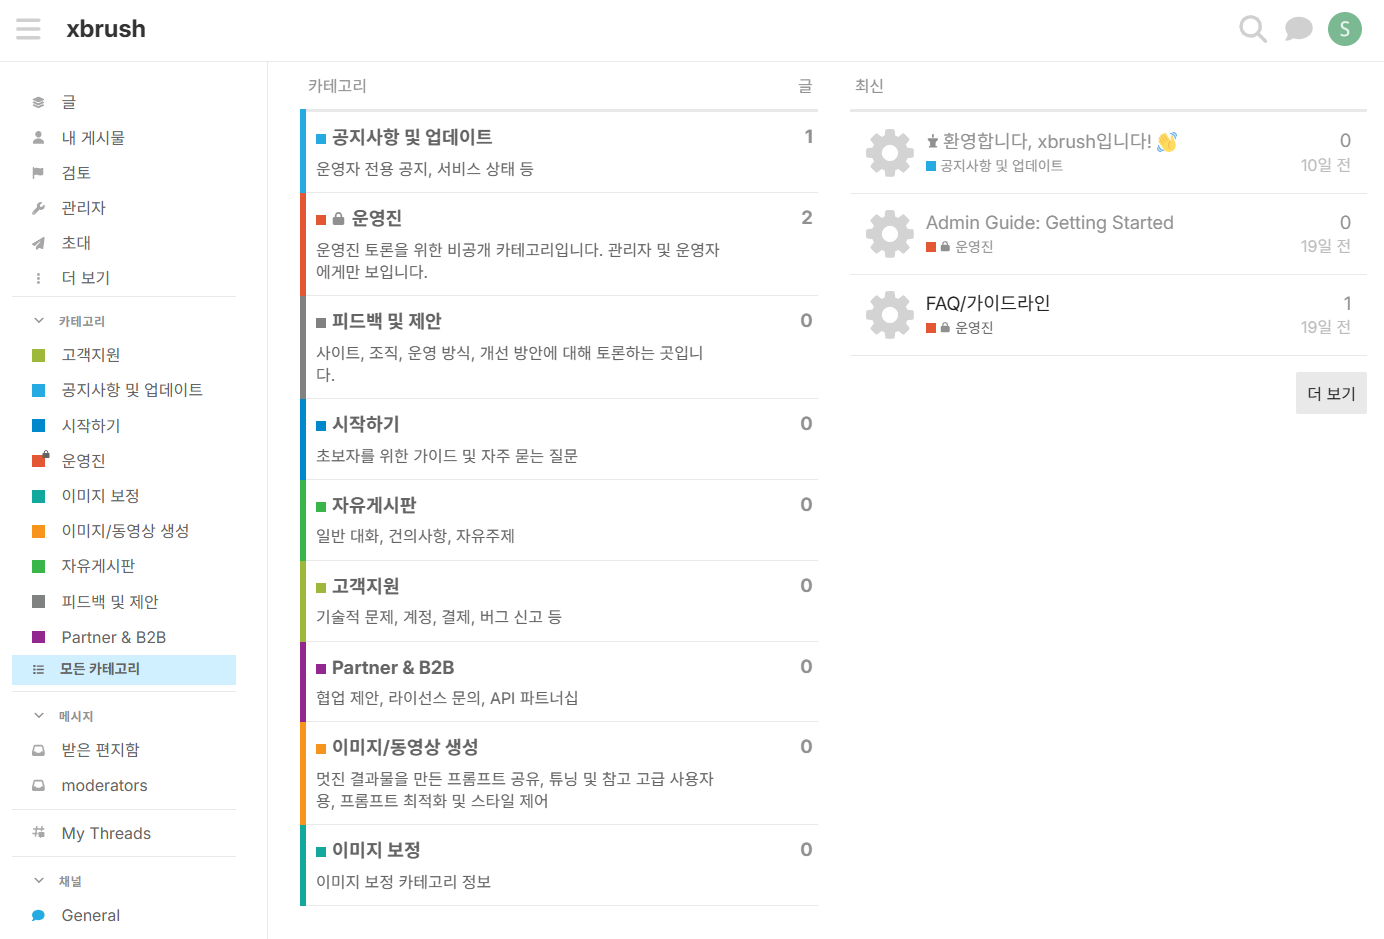The width and height of the screenshot is (1384, 939).
Task: Switch to 내 게시물 in the sidebar
Action: click(93, 136)
